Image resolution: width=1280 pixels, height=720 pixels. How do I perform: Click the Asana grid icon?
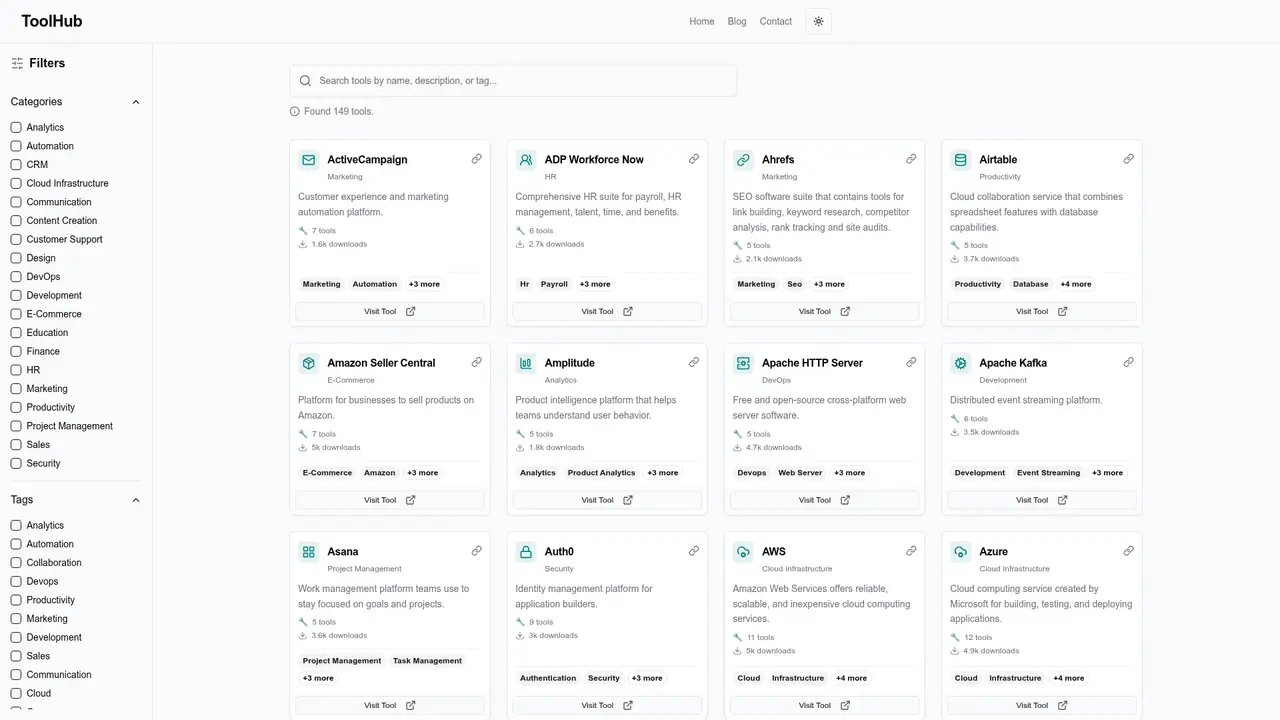coord(308,552)
